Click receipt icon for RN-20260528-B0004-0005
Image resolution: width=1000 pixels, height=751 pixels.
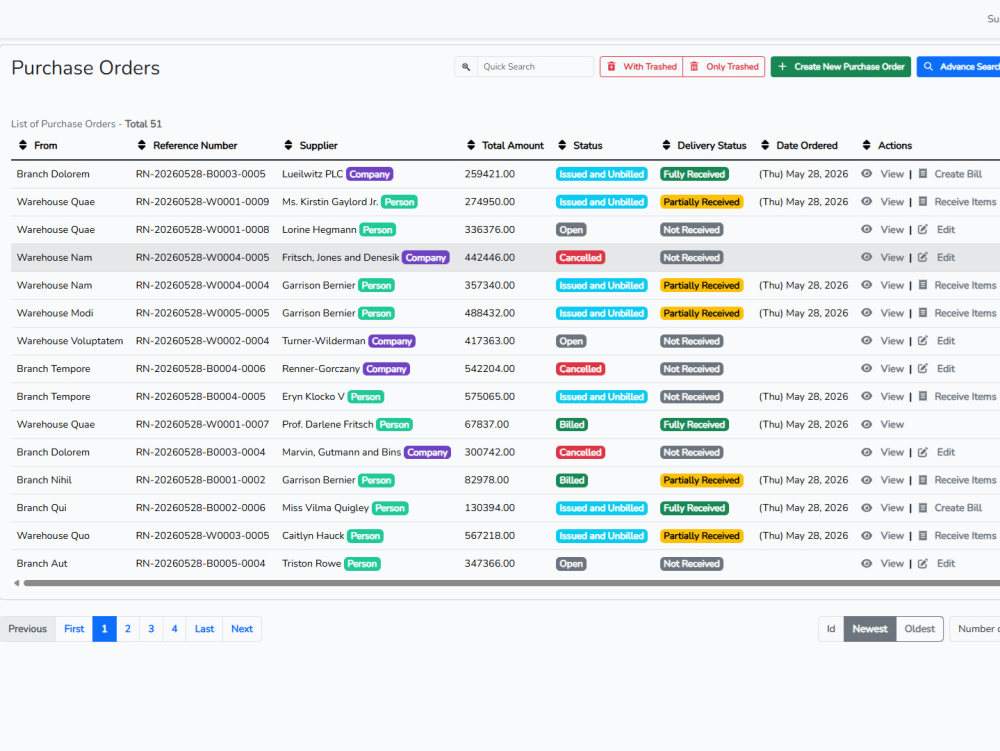(923, 397)
